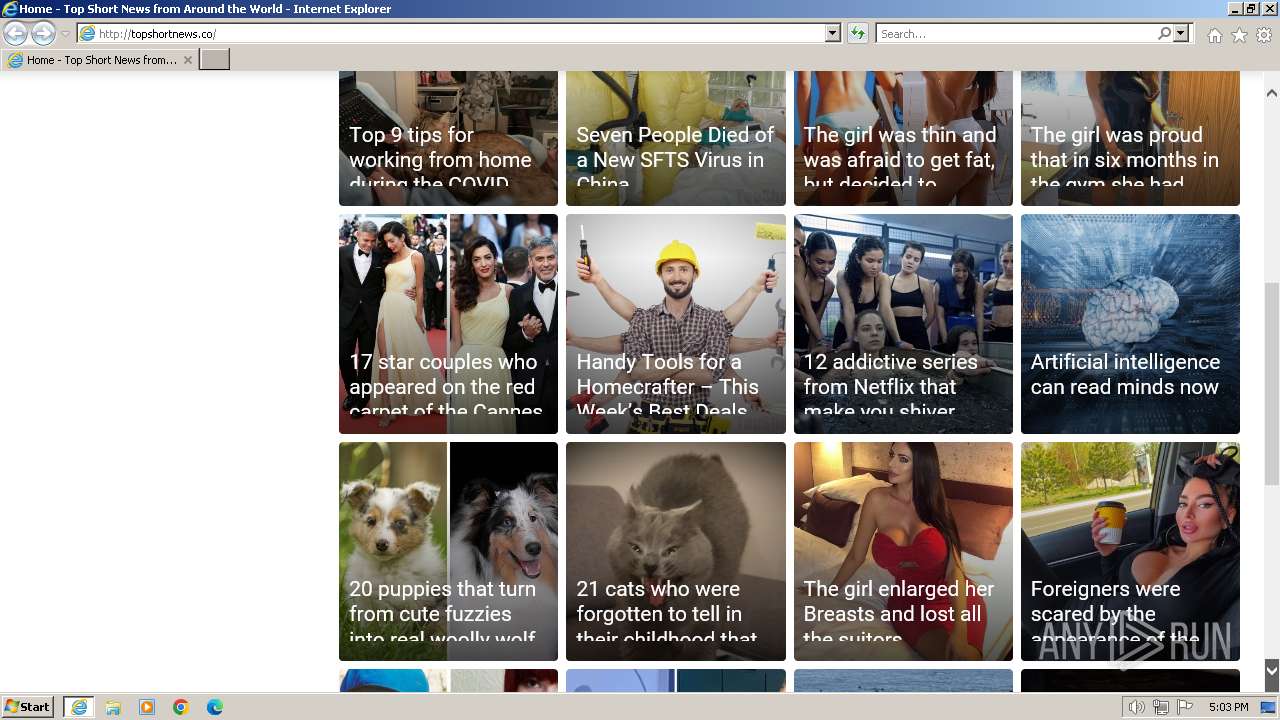Open Seven People Died of SFTS Virus article
This screenshot has height=720, width=1280.
click(x=675, y=138)
